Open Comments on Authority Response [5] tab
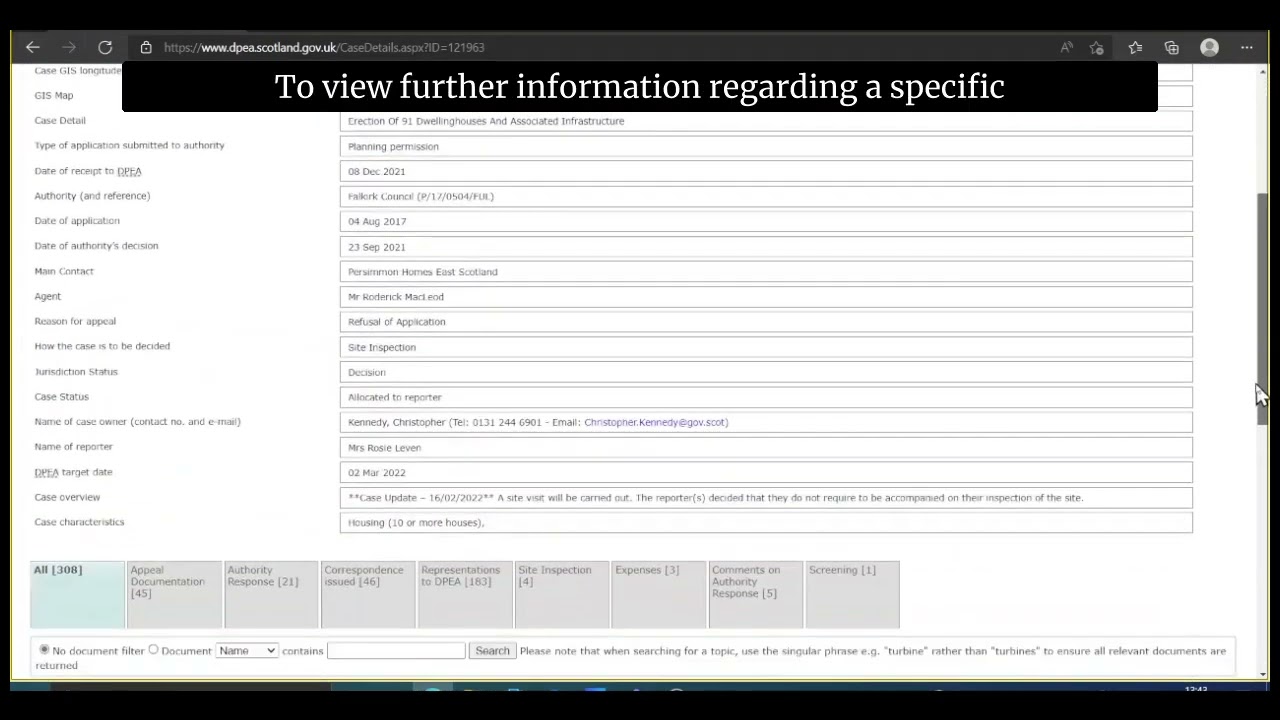 (756, 594)
